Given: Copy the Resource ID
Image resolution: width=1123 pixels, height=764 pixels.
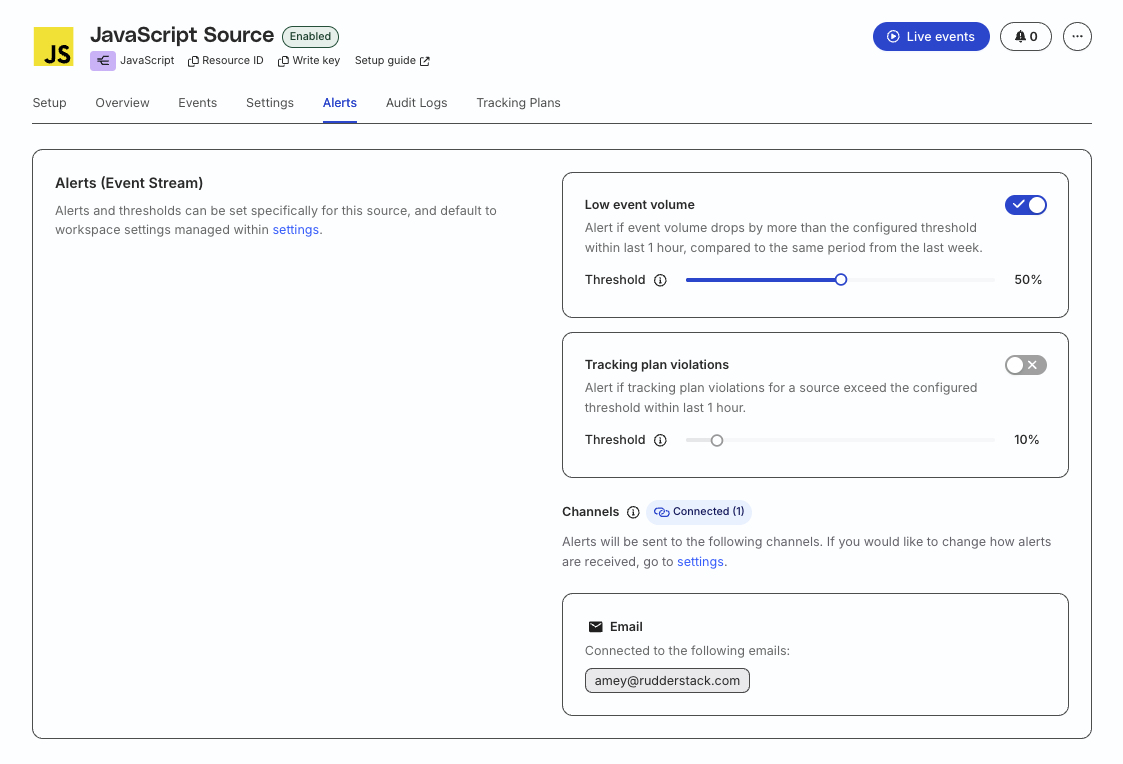Looking at the screenshot, I should pos(226,61).
